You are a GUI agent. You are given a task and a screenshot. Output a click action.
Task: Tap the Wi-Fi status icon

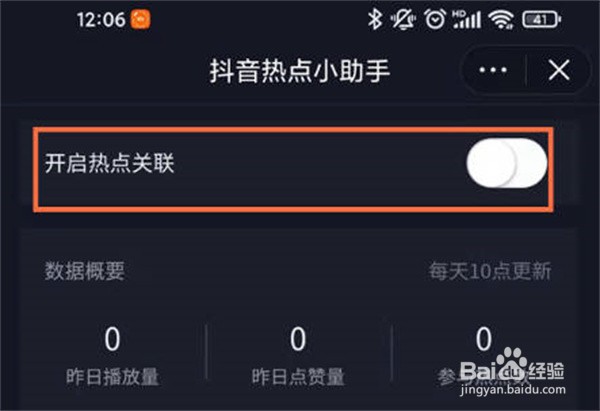click(x=502, y=20)
